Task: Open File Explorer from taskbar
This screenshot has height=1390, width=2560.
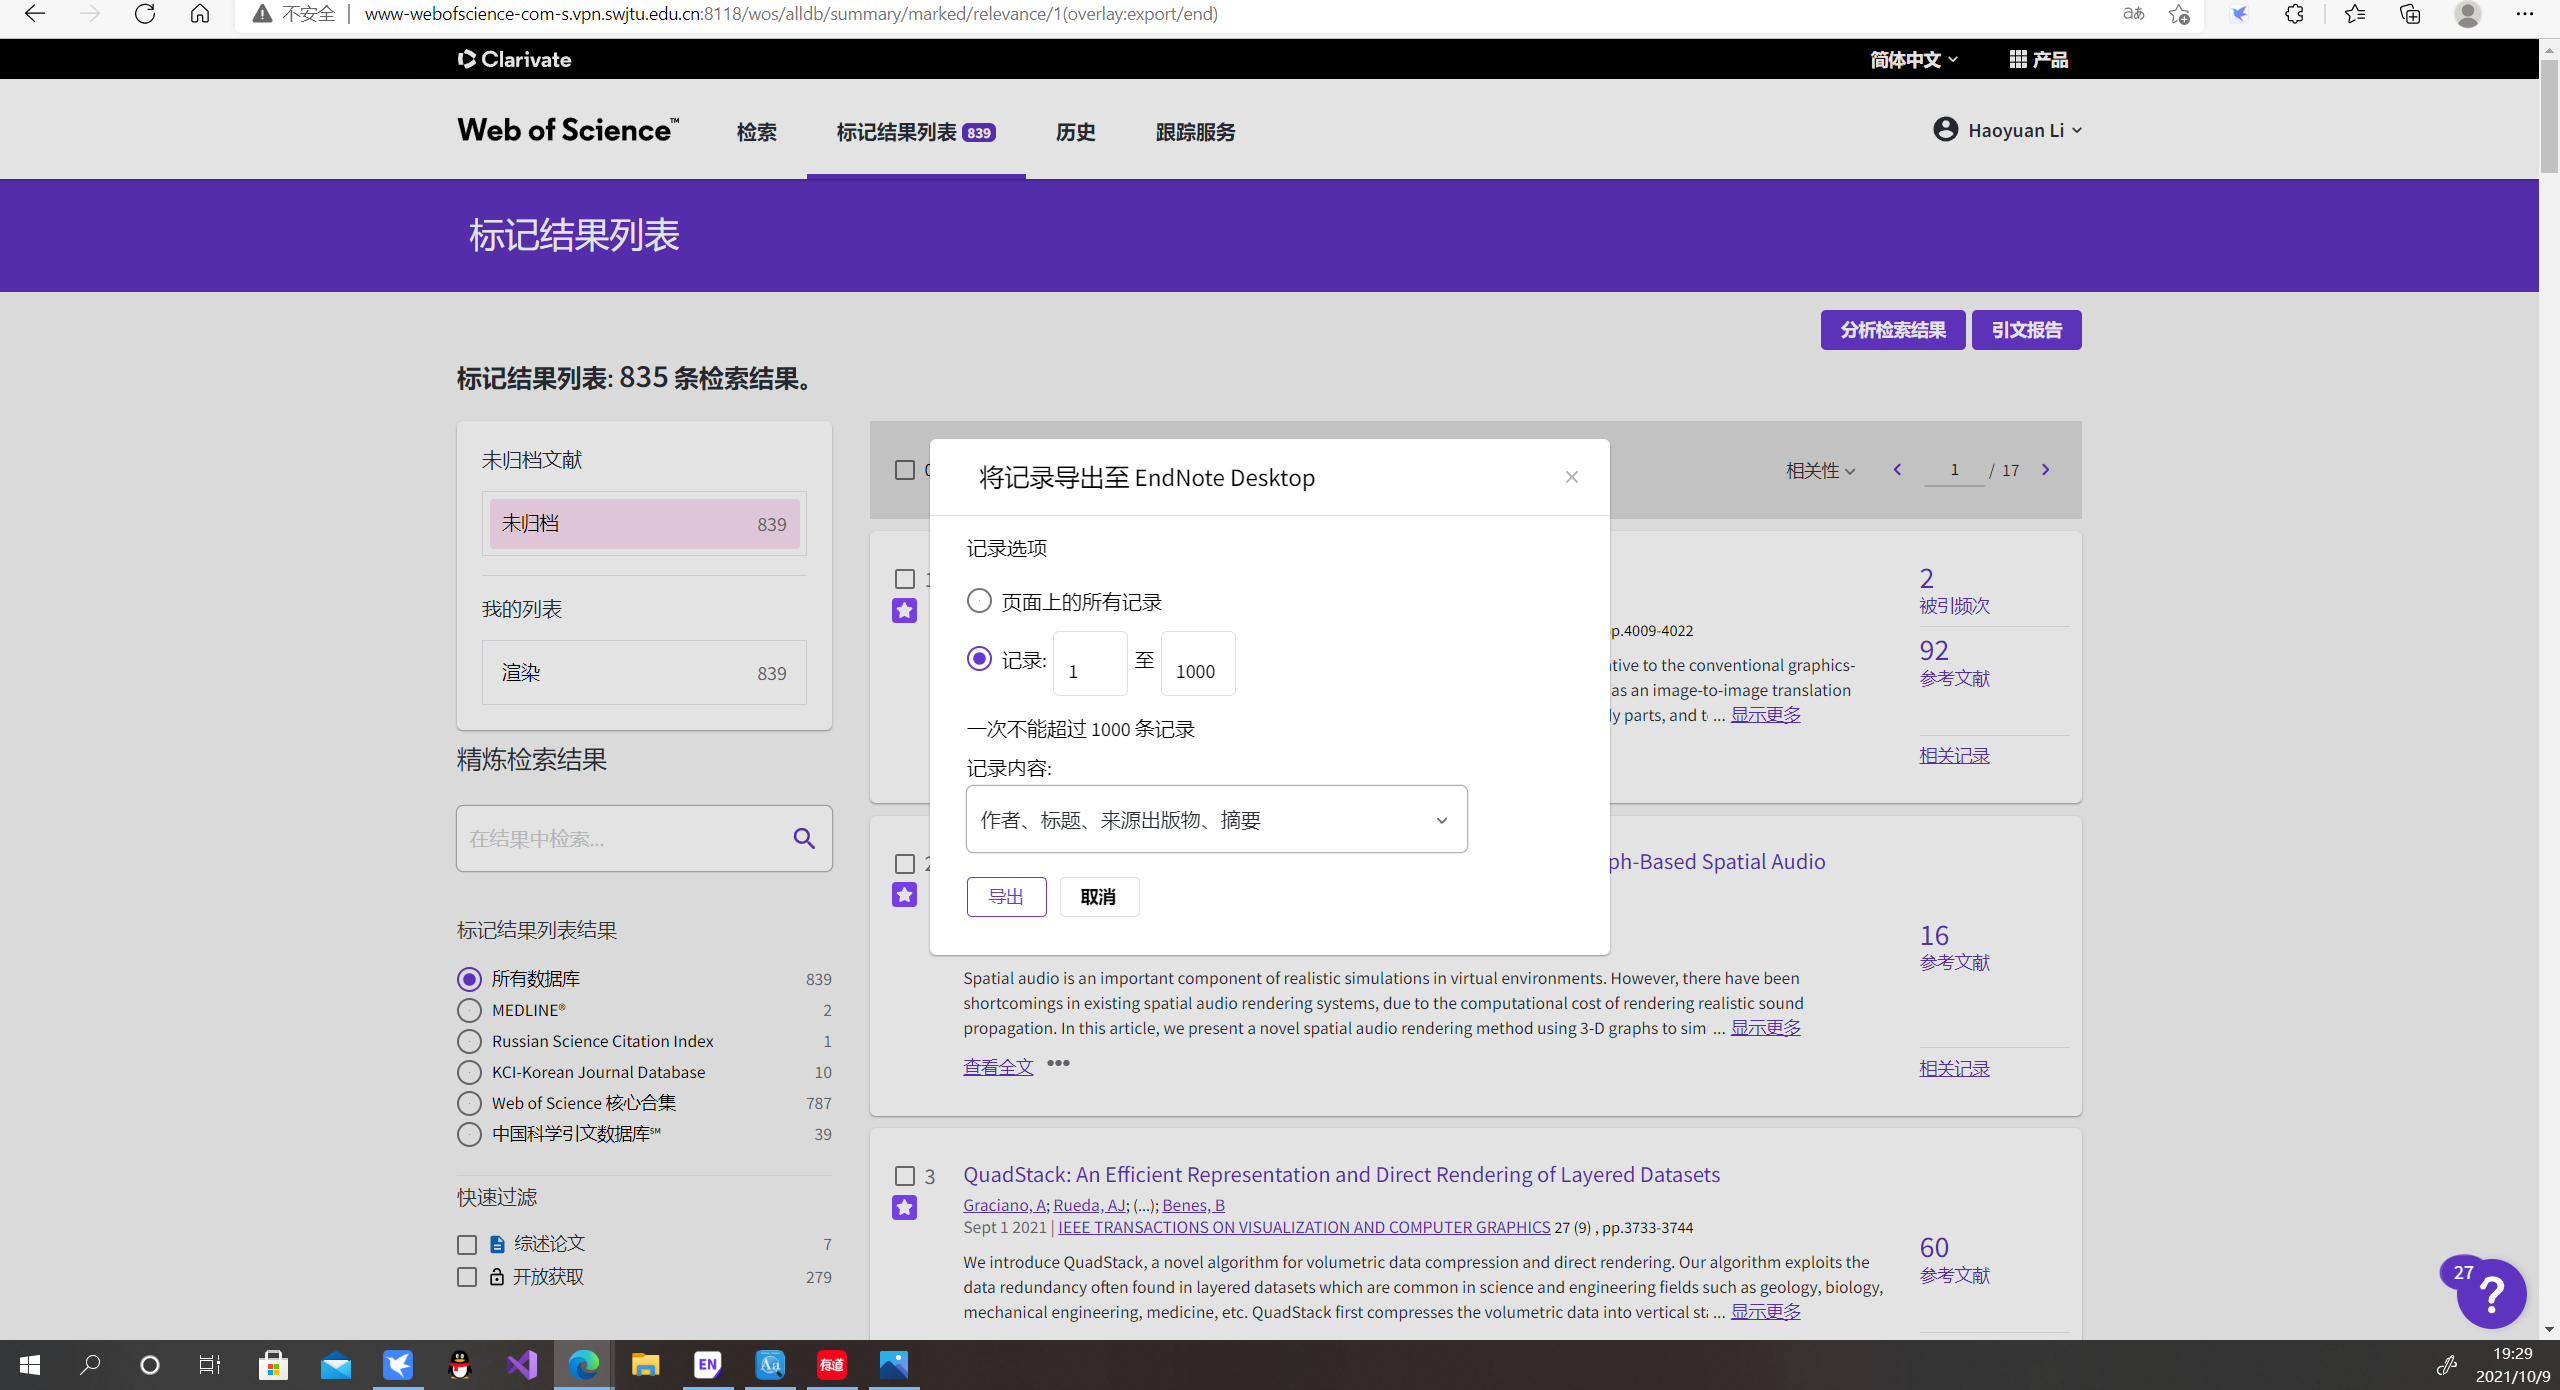Action: [645, 1364]
